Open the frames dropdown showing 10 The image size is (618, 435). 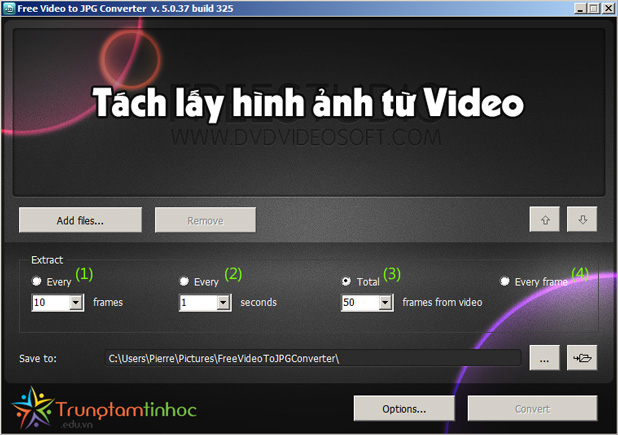76,303
